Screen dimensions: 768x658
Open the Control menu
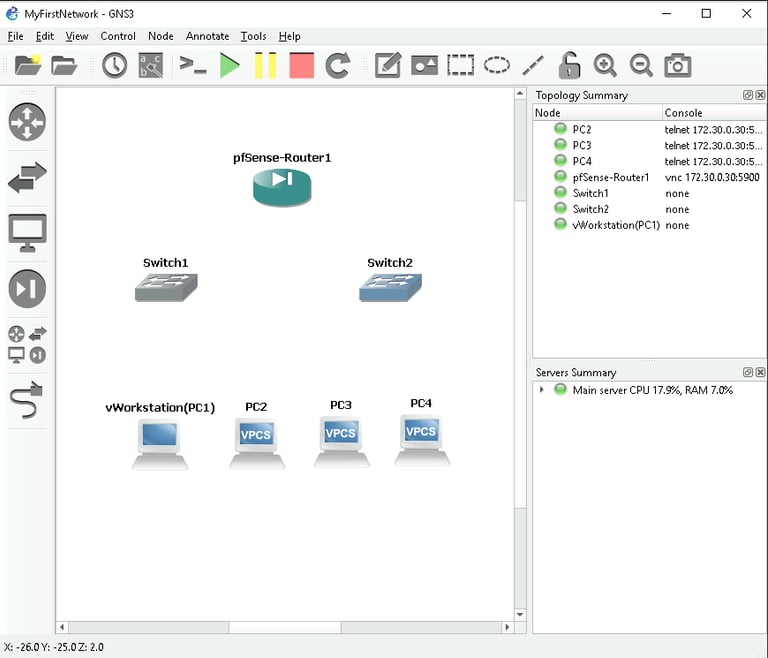[x=118, y=36]
